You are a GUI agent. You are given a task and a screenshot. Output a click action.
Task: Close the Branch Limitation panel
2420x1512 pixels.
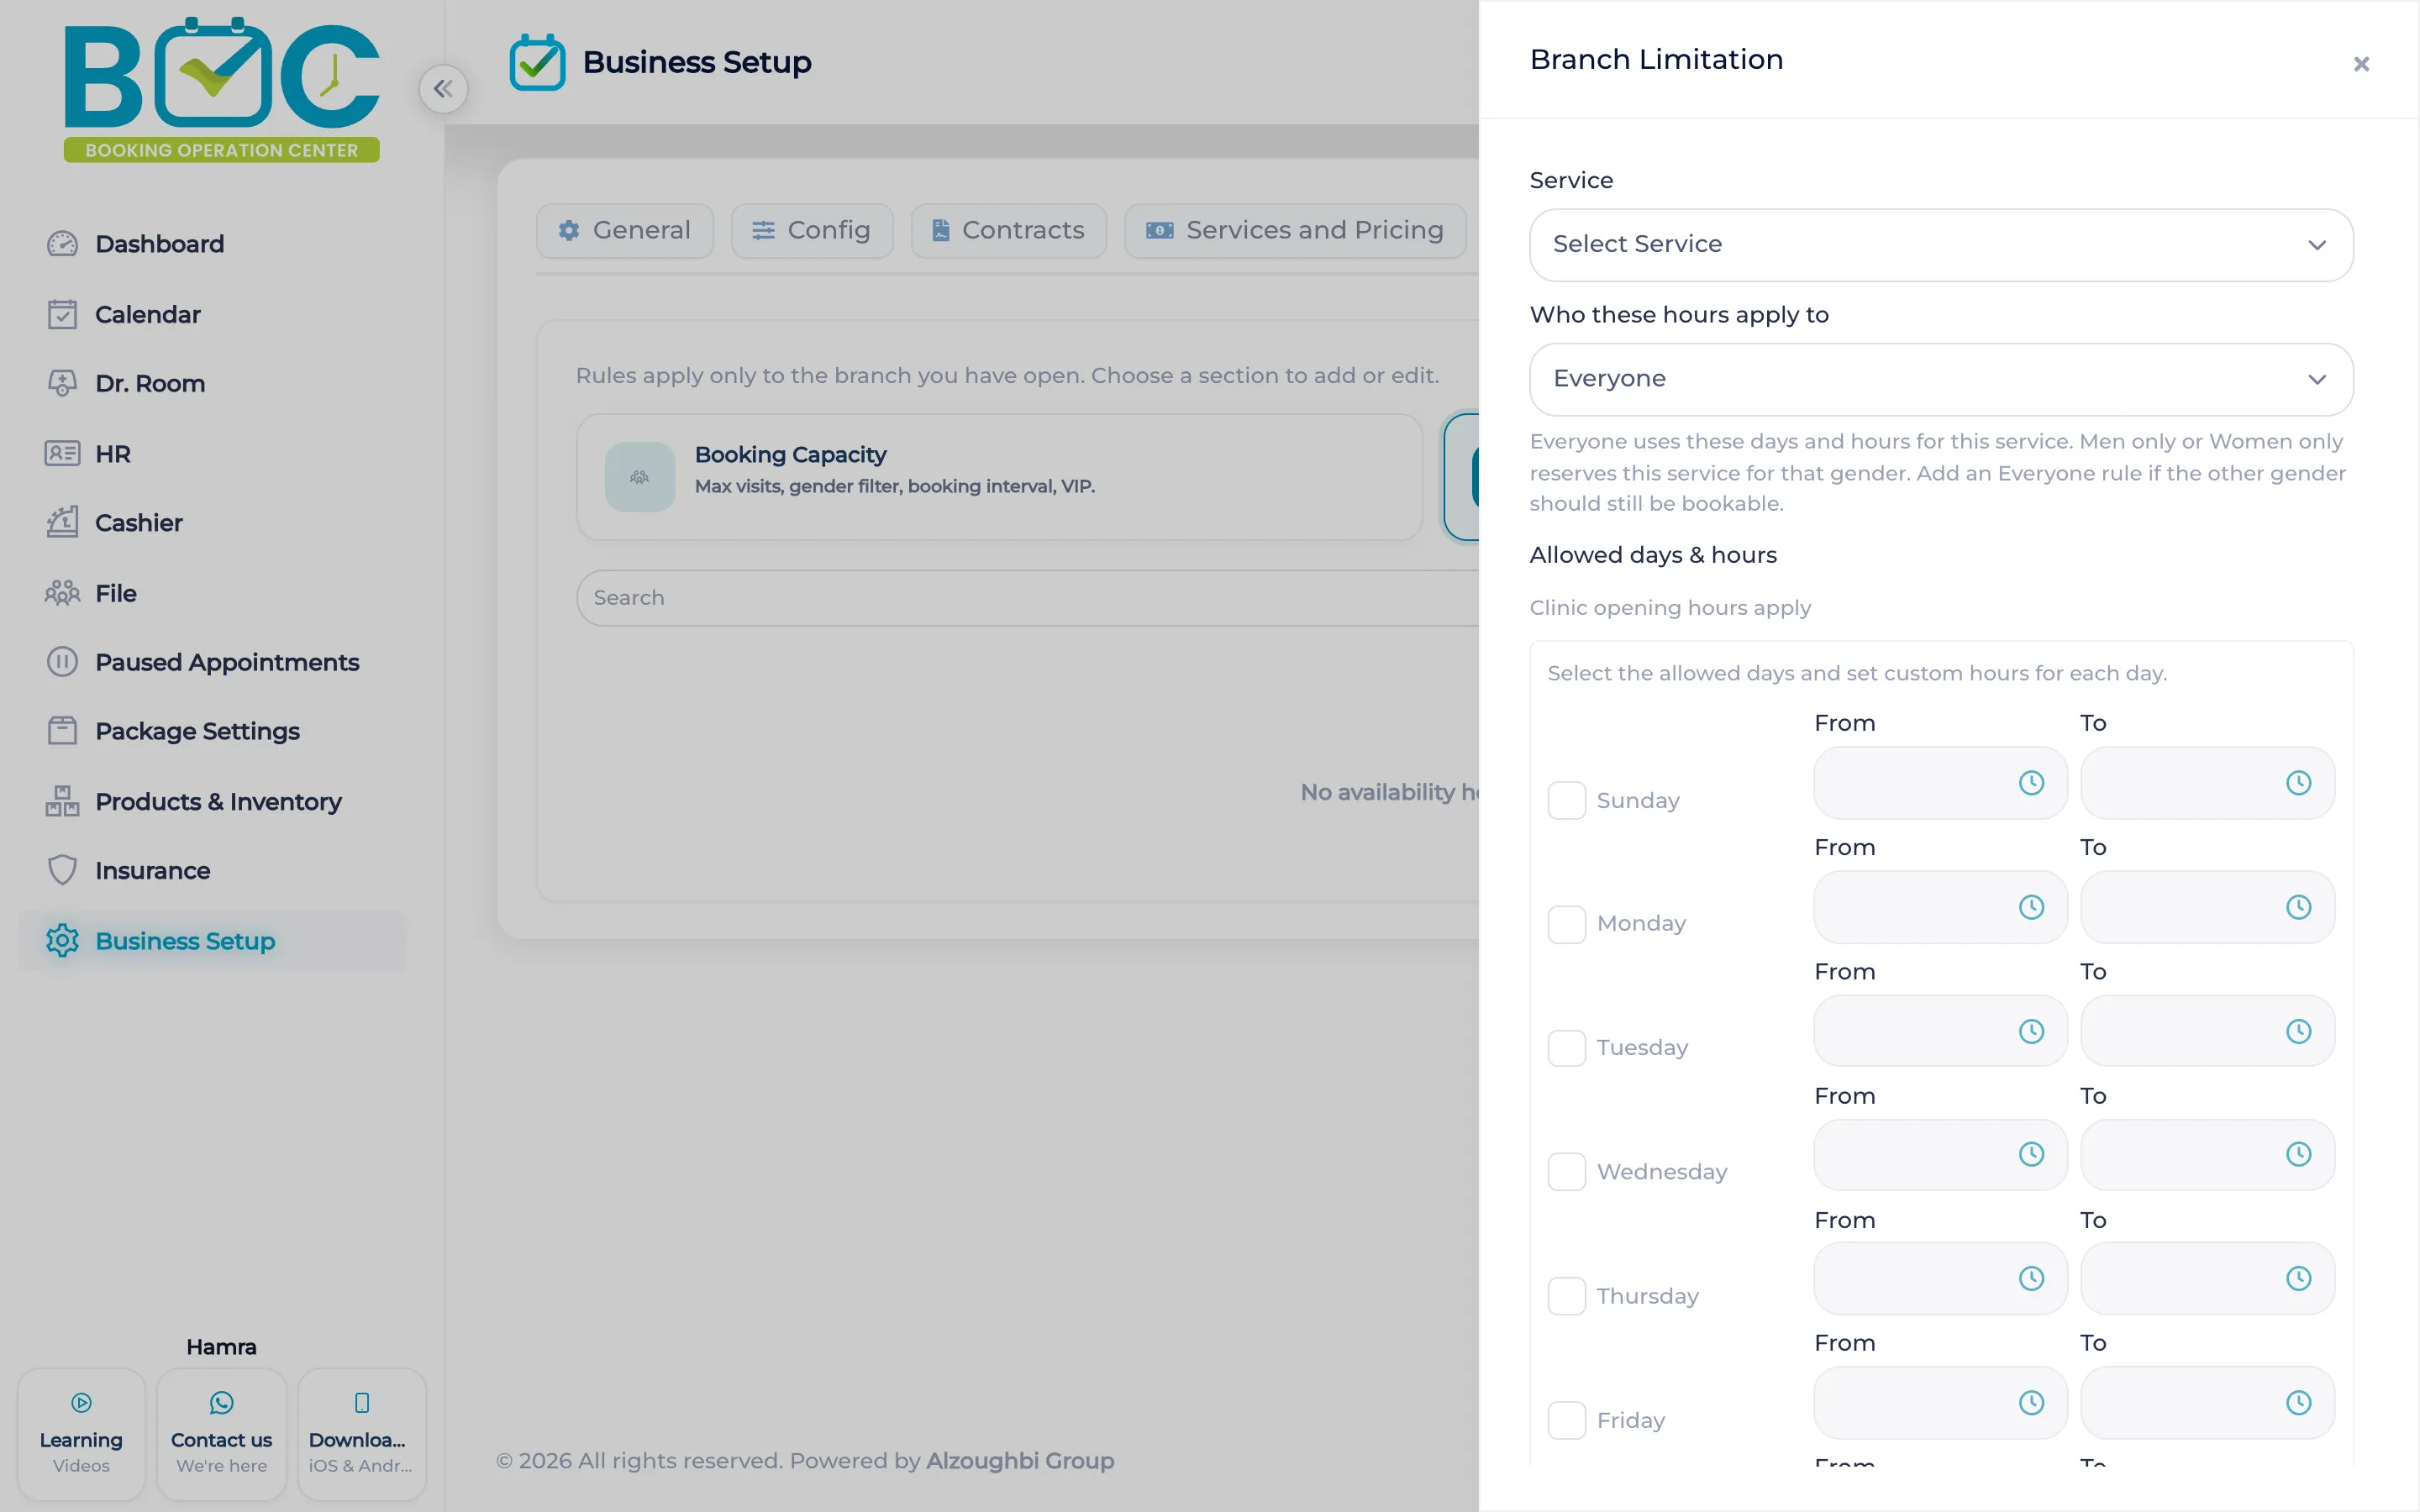point(2361,64)
